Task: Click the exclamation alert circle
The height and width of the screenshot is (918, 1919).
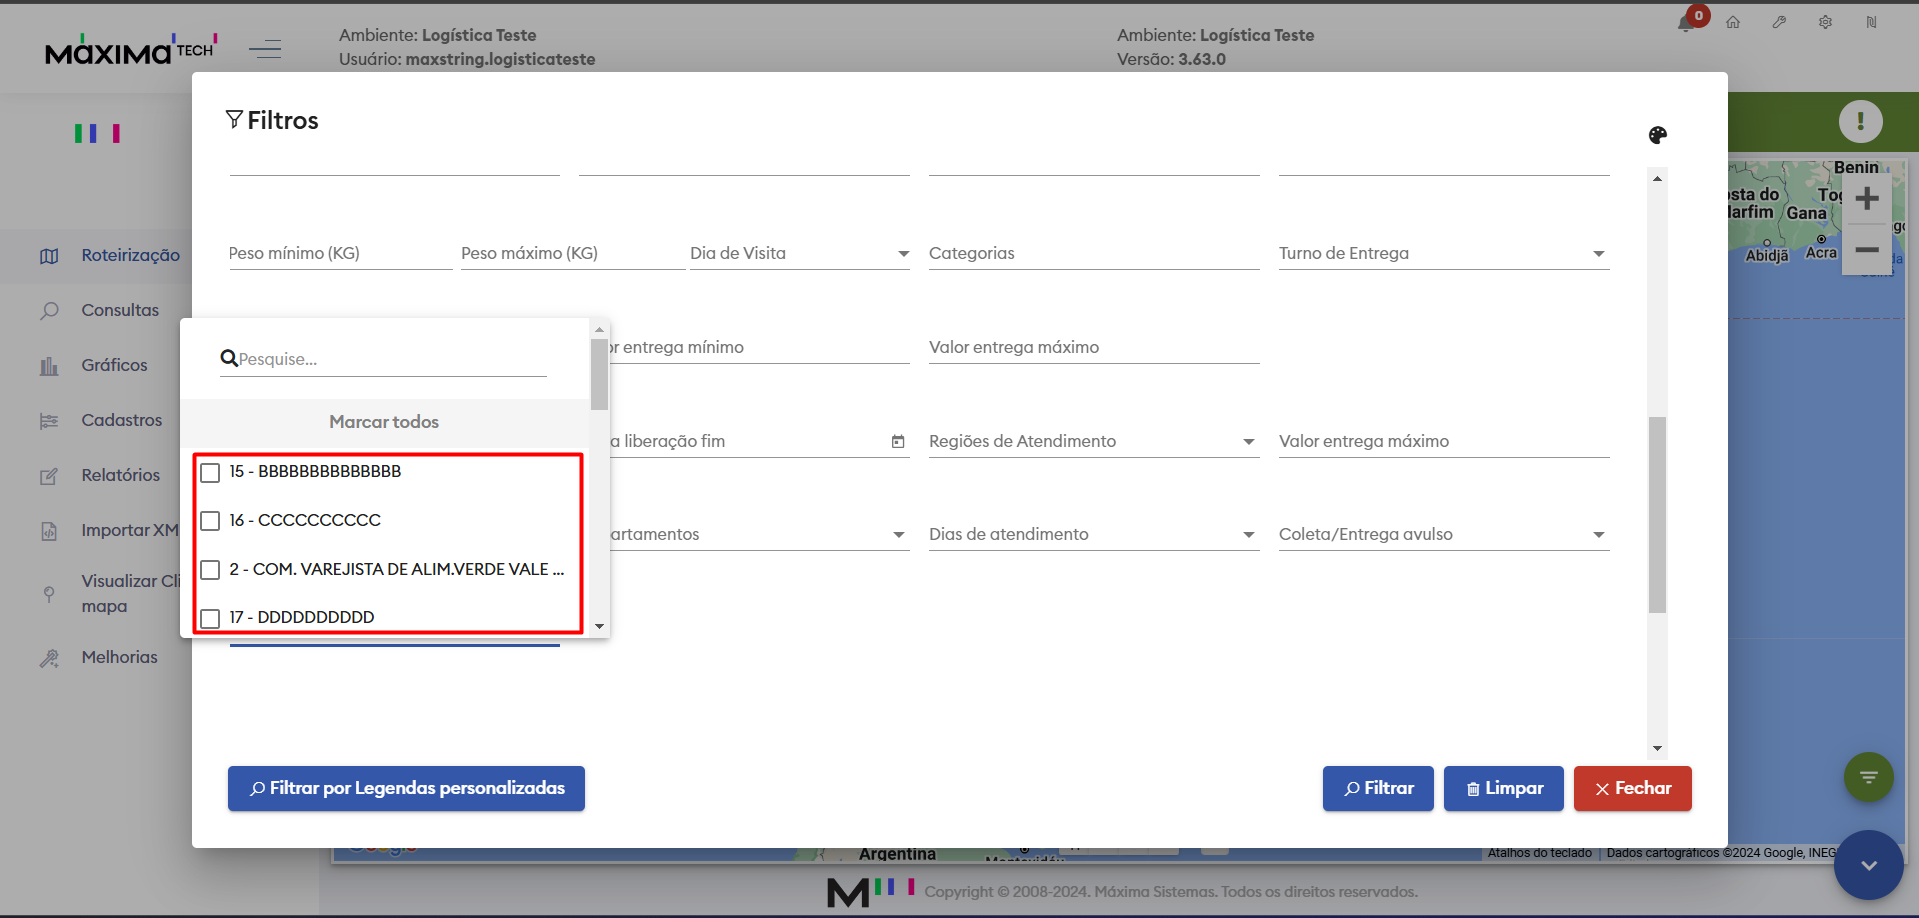Action: (1860, 121)
